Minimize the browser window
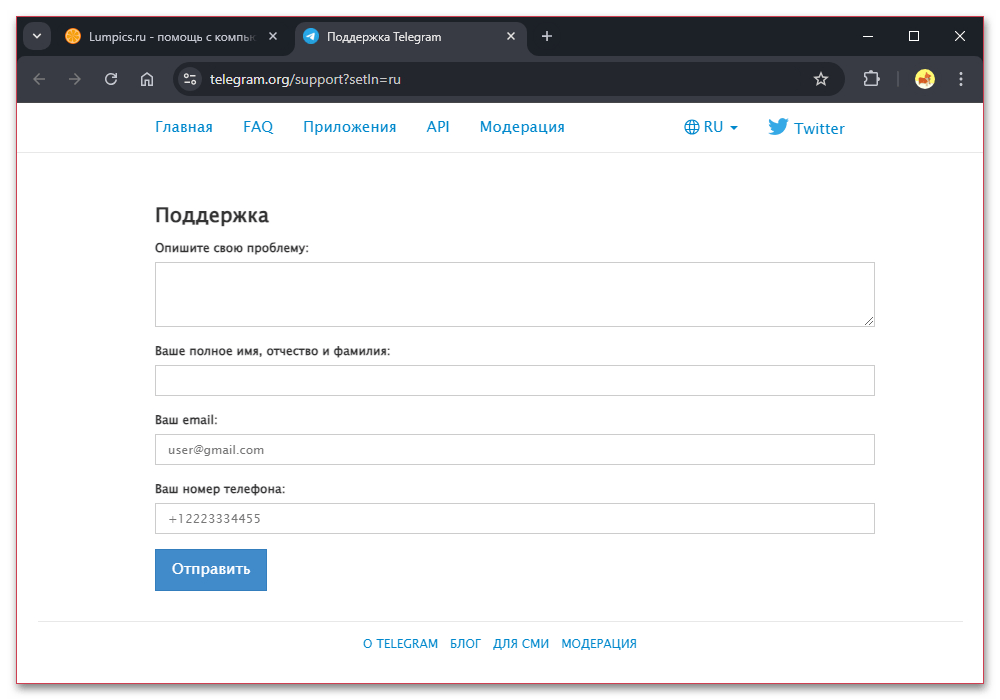1000x700 pixels. tap(868, 36)
